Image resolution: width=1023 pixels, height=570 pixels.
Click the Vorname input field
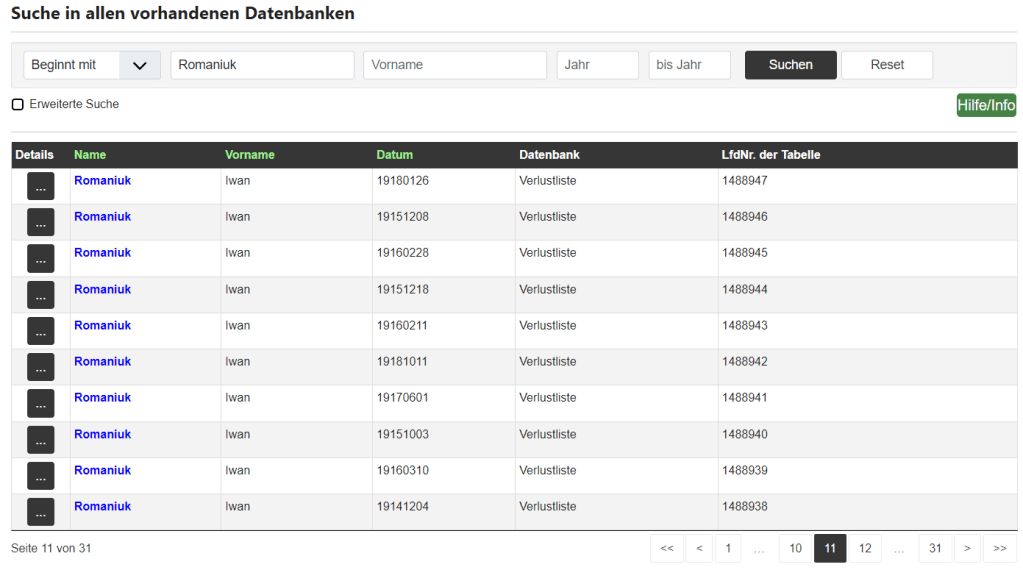click(455, 65)
